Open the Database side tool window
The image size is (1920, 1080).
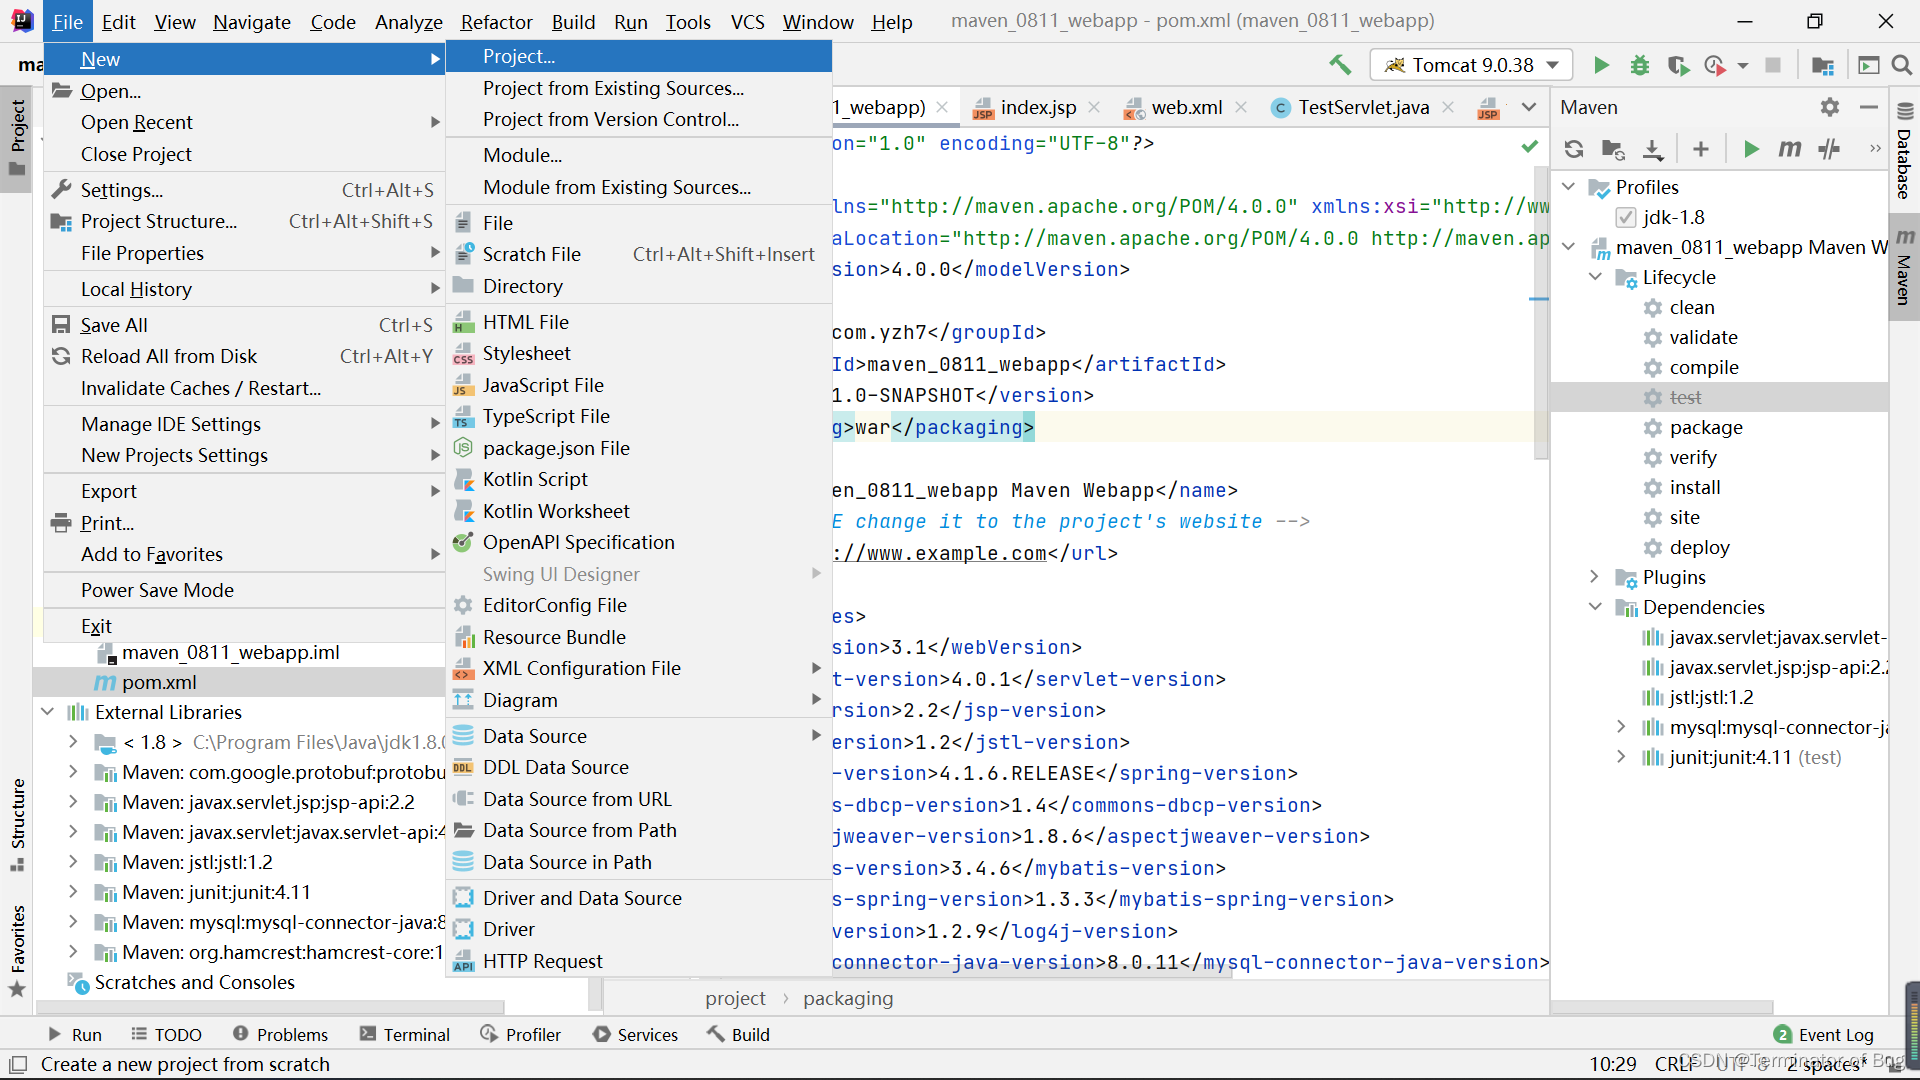1904,151
